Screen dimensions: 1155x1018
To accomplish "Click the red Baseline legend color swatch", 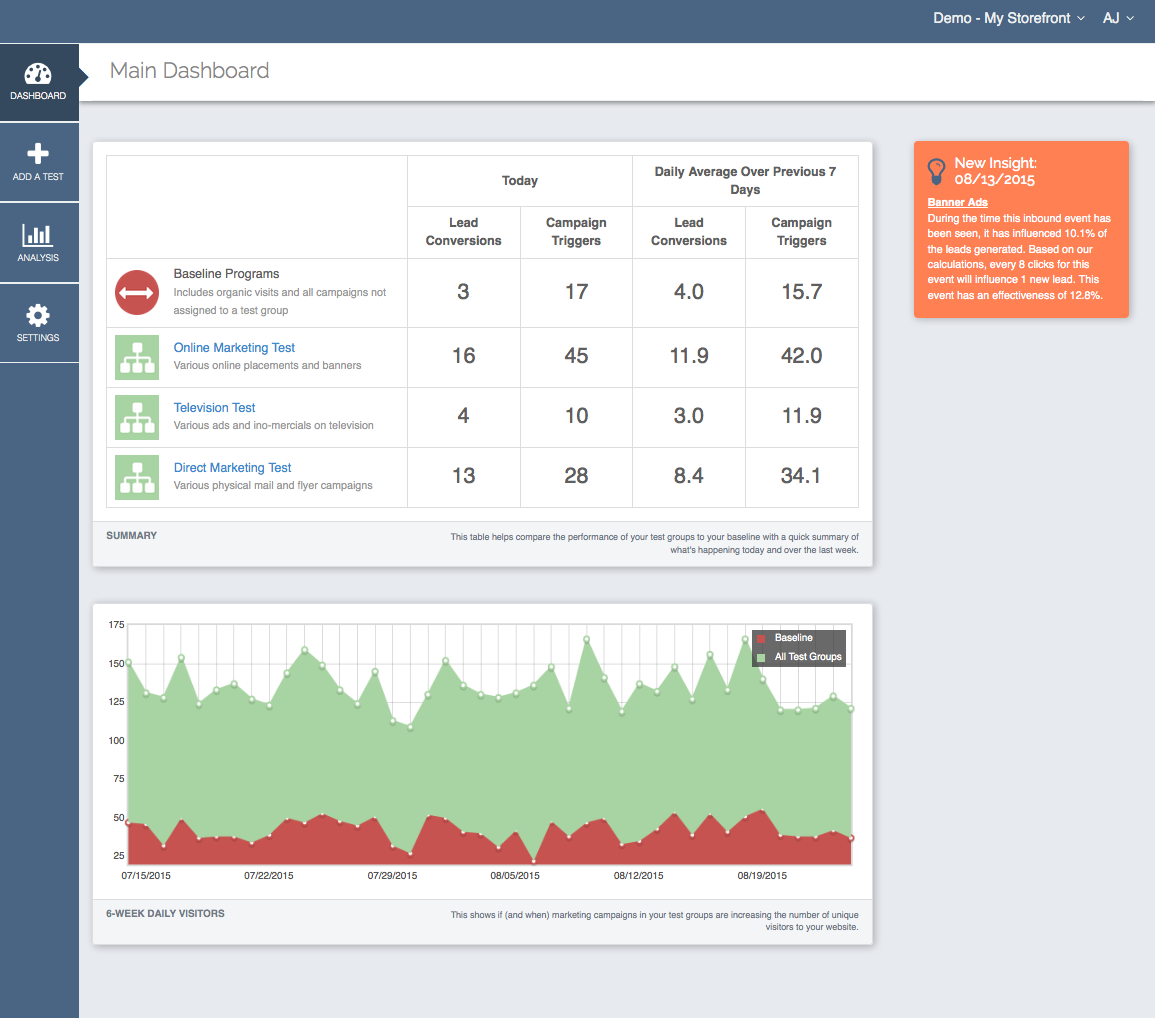I will [x=762, y=639].
